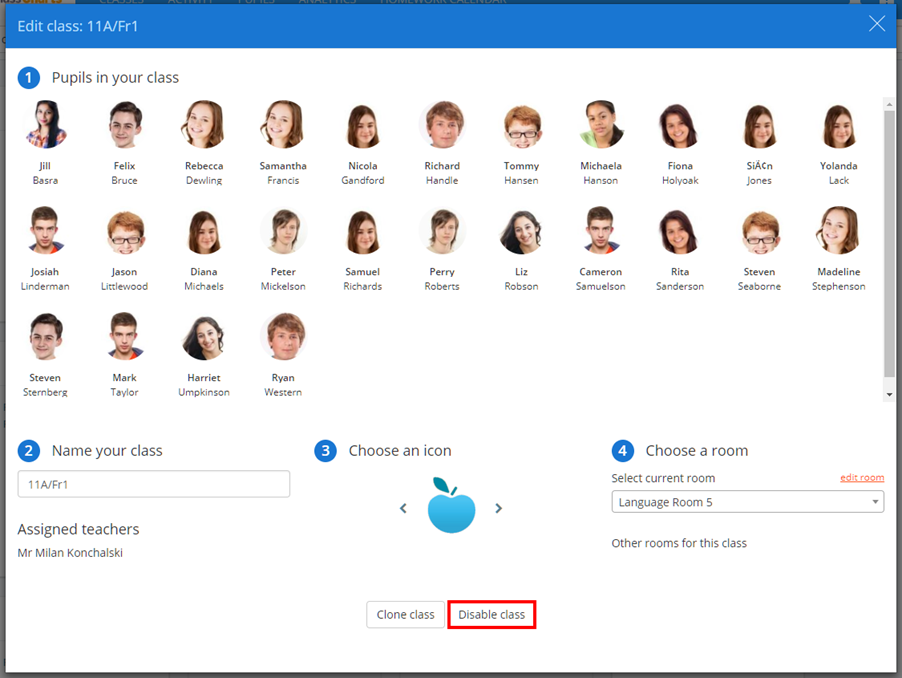Show the previous class icon with the left chevron
The height and width of the screenshot is (678, 902).
[x=403, y=508]
